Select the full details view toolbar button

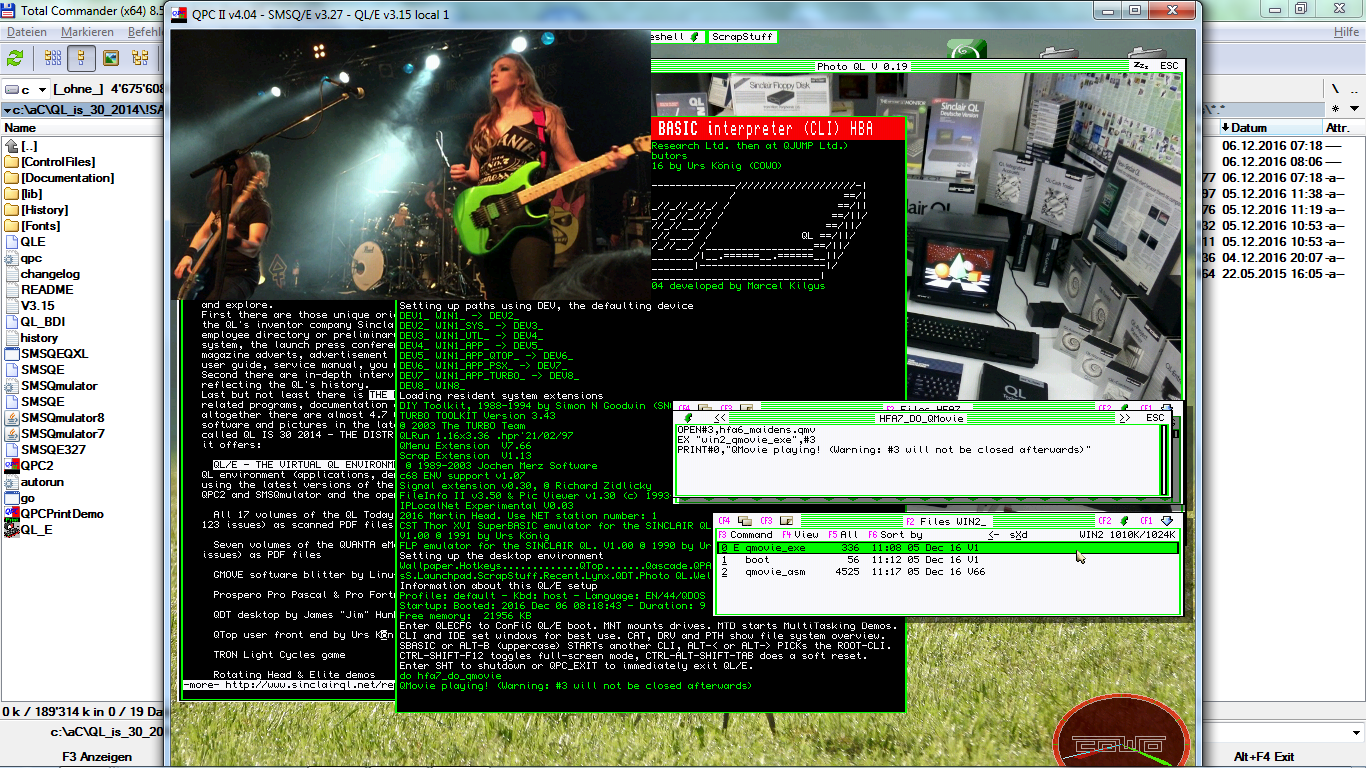pyautogui.click(x=81, y=58)
